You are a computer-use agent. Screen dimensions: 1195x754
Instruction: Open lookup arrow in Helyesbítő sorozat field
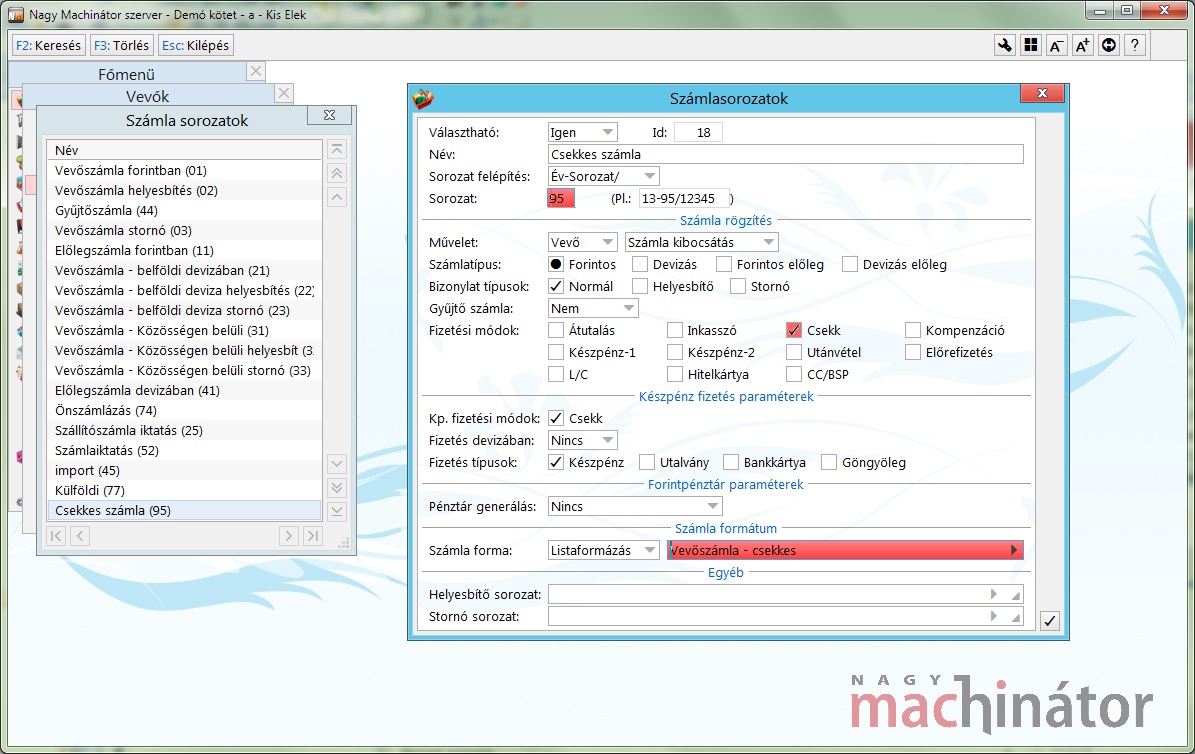click(994, 594)
